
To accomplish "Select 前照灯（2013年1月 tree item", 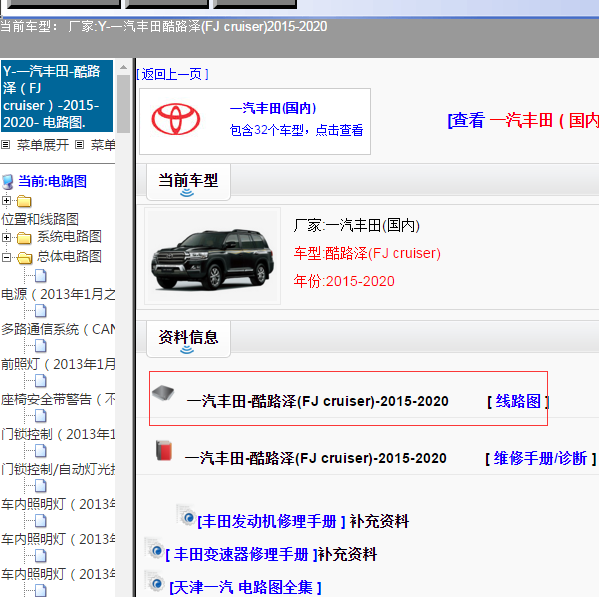I will [58, 364].
